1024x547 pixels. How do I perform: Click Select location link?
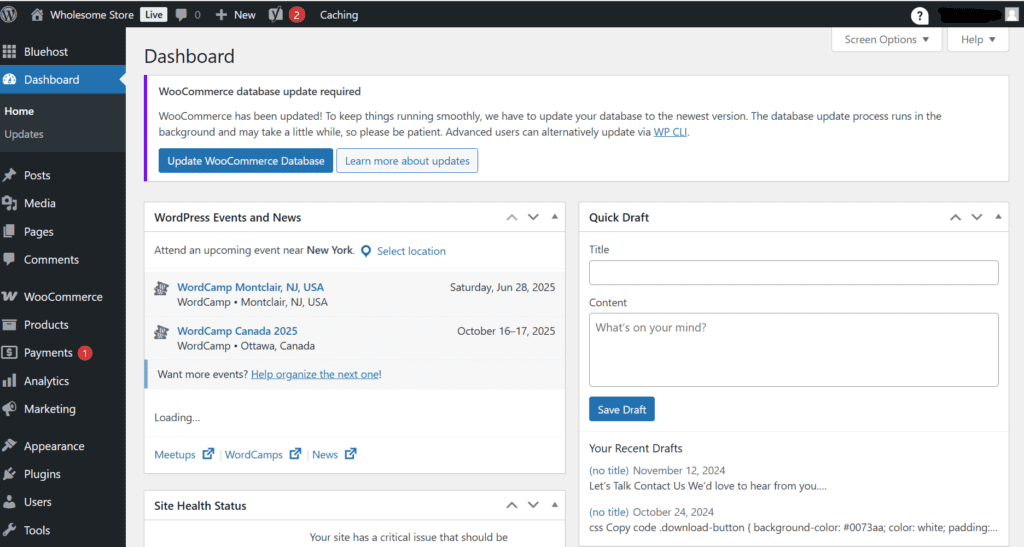(x=411, y=251)
